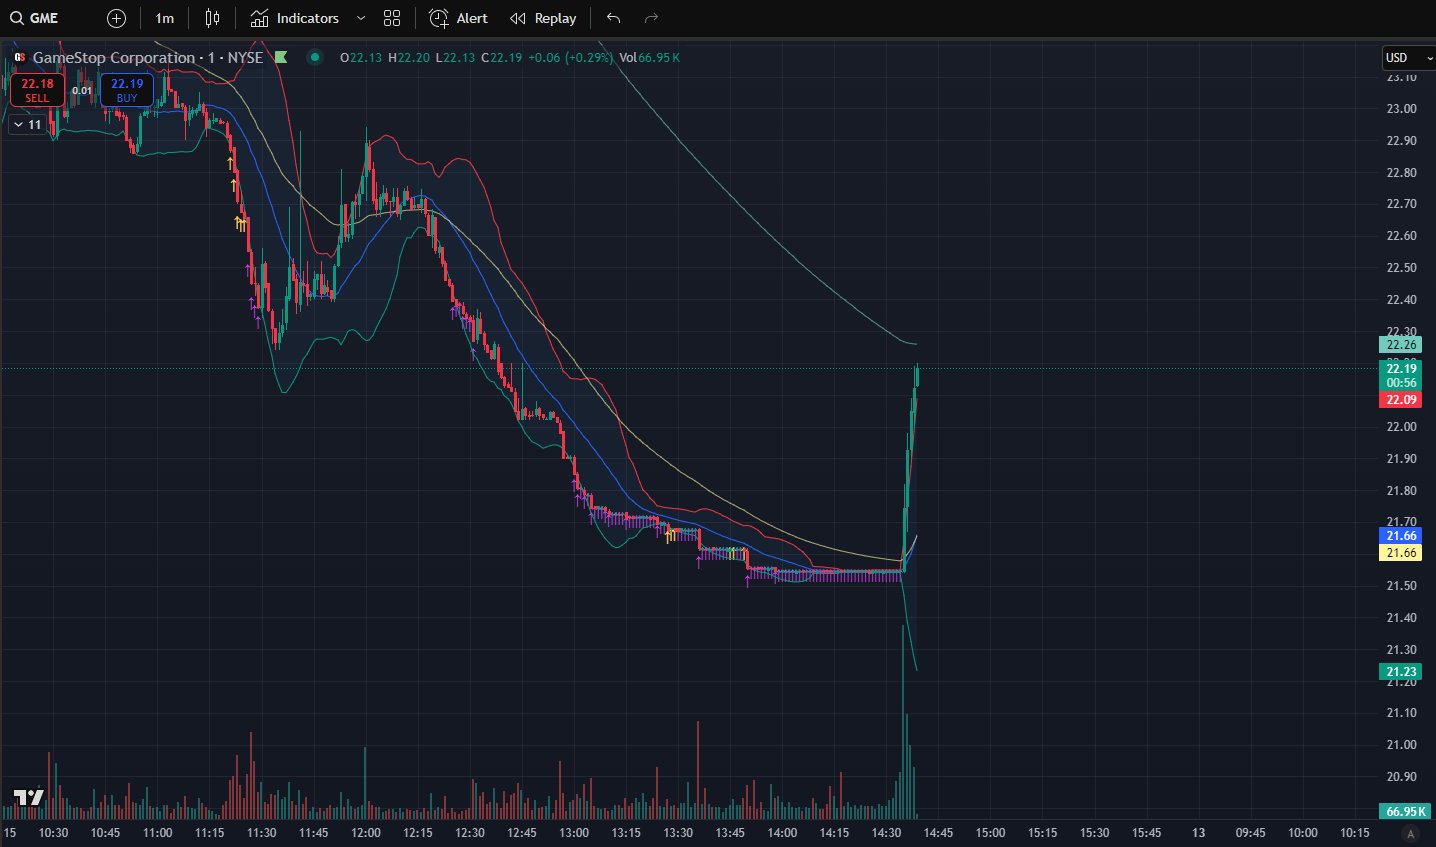
Task: Click the 22.19 BUY button
Action: click(x=127, y=90)
